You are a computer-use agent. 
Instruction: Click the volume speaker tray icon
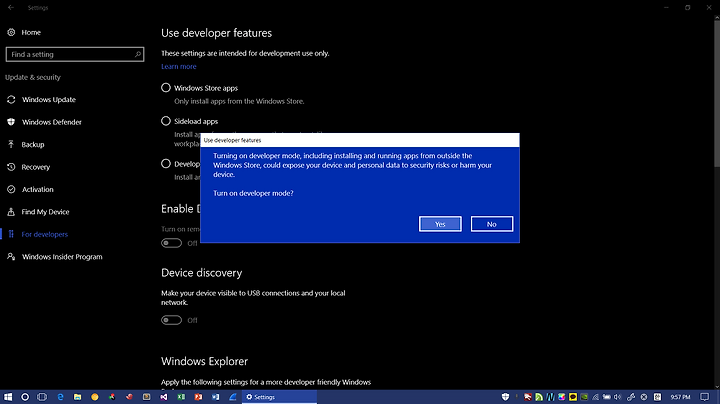coord(617,397)
